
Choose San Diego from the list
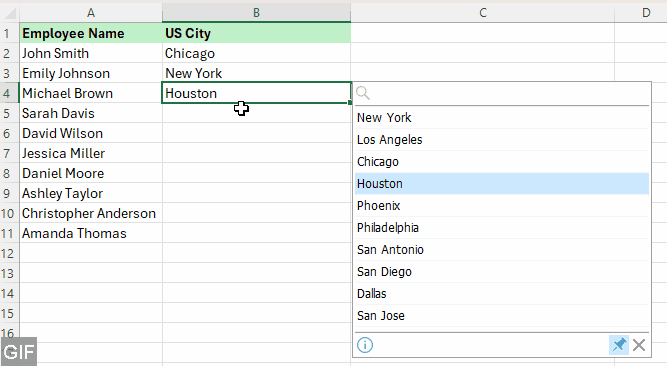tap(502, 272)
